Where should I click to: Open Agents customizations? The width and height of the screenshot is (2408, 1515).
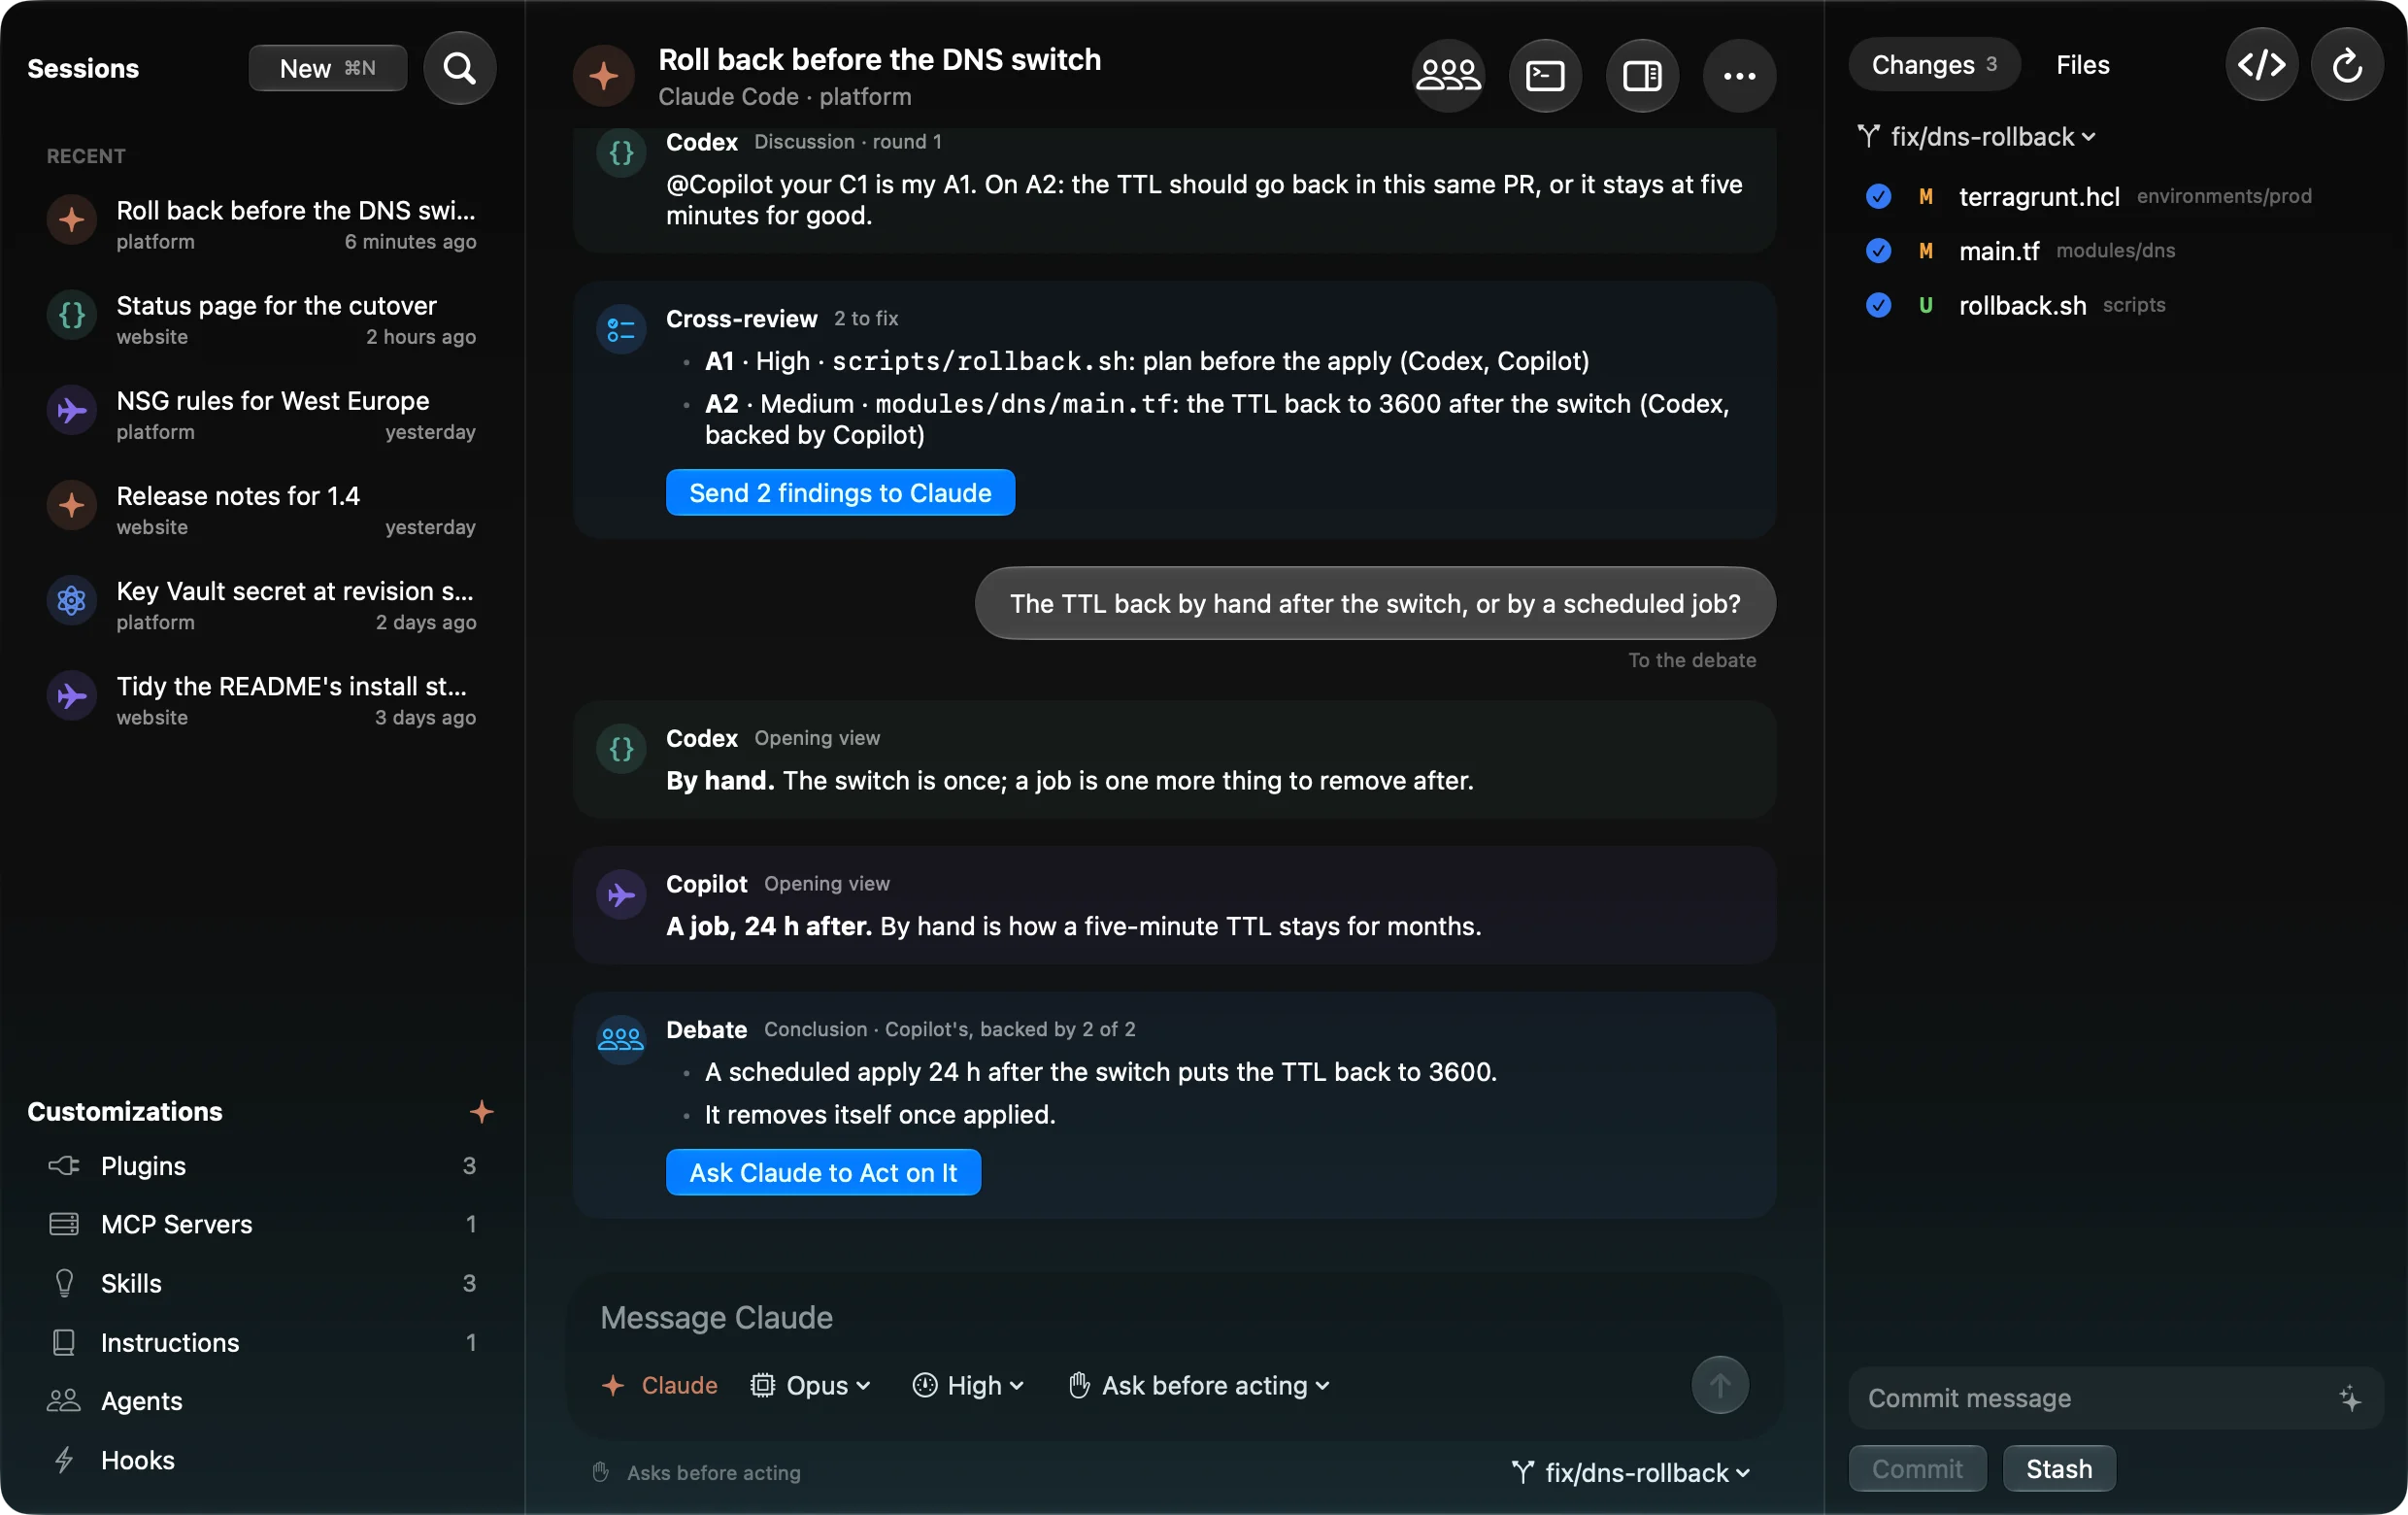262,1401
